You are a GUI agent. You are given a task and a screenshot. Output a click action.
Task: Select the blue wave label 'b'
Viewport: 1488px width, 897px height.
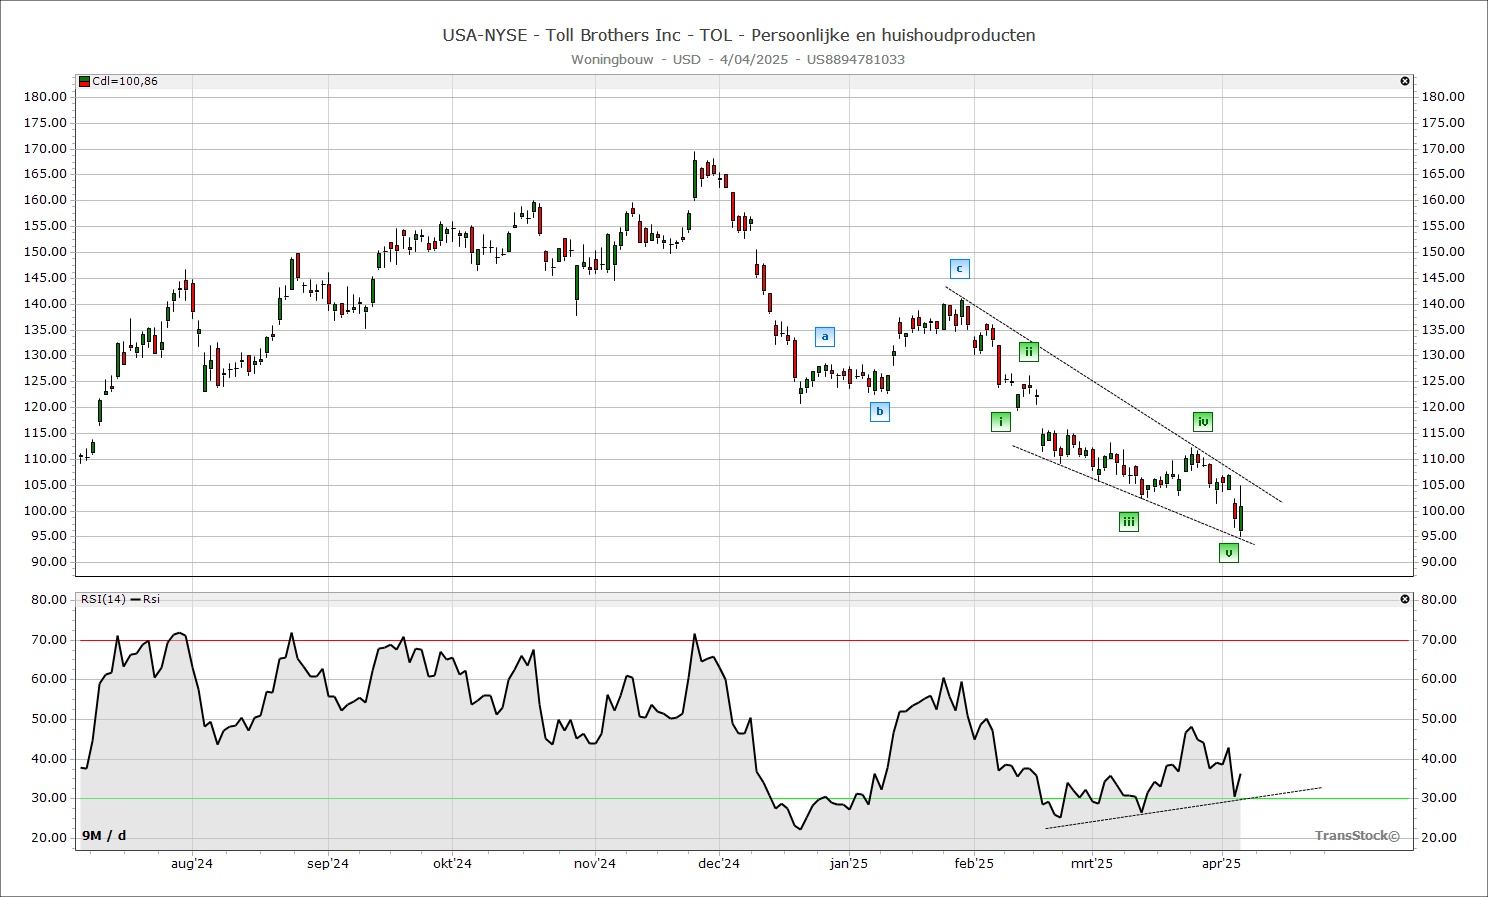pos(879,411)
